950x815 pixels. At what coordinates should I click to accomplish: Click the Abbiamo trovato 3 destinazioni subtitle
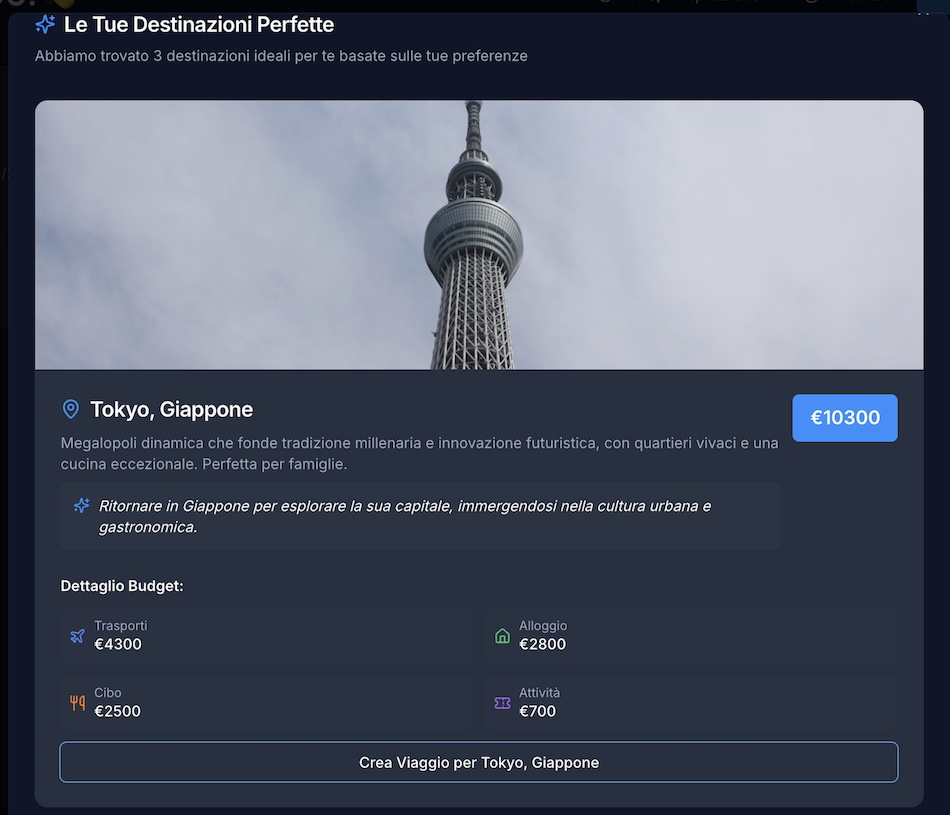(x=281, y=56)
